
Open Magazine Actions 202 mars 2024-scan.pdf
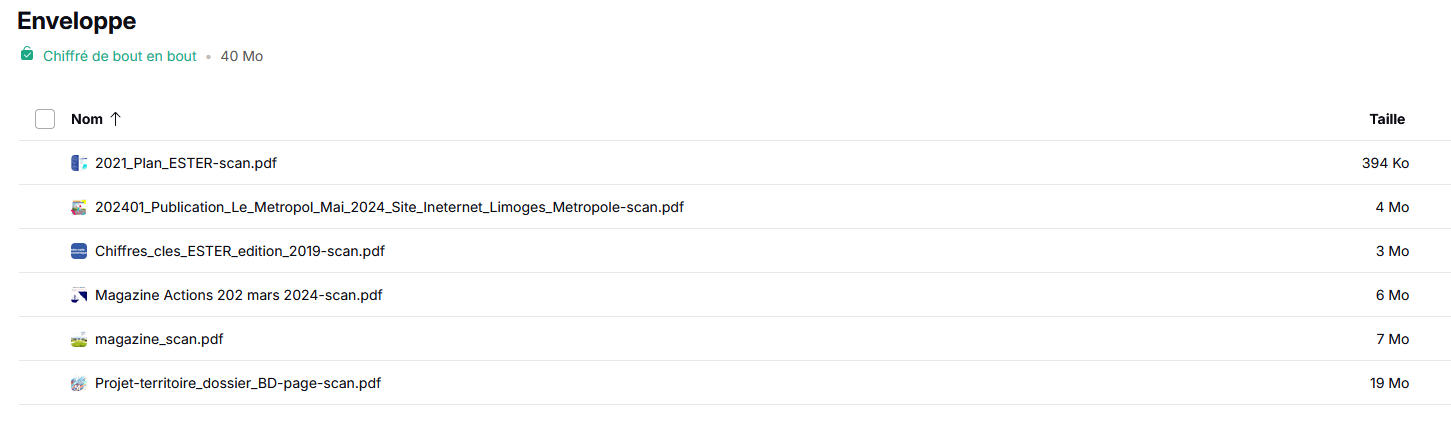(x=238, y=295)
